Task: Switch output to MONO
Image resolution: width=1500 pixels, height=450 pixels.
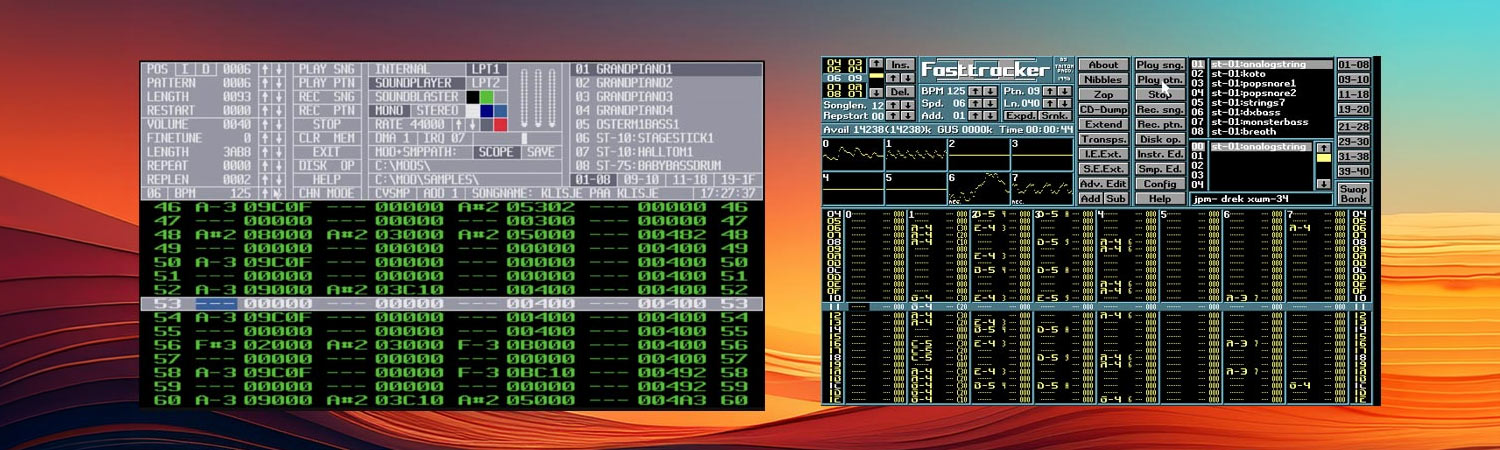Action: coord(390,110)
